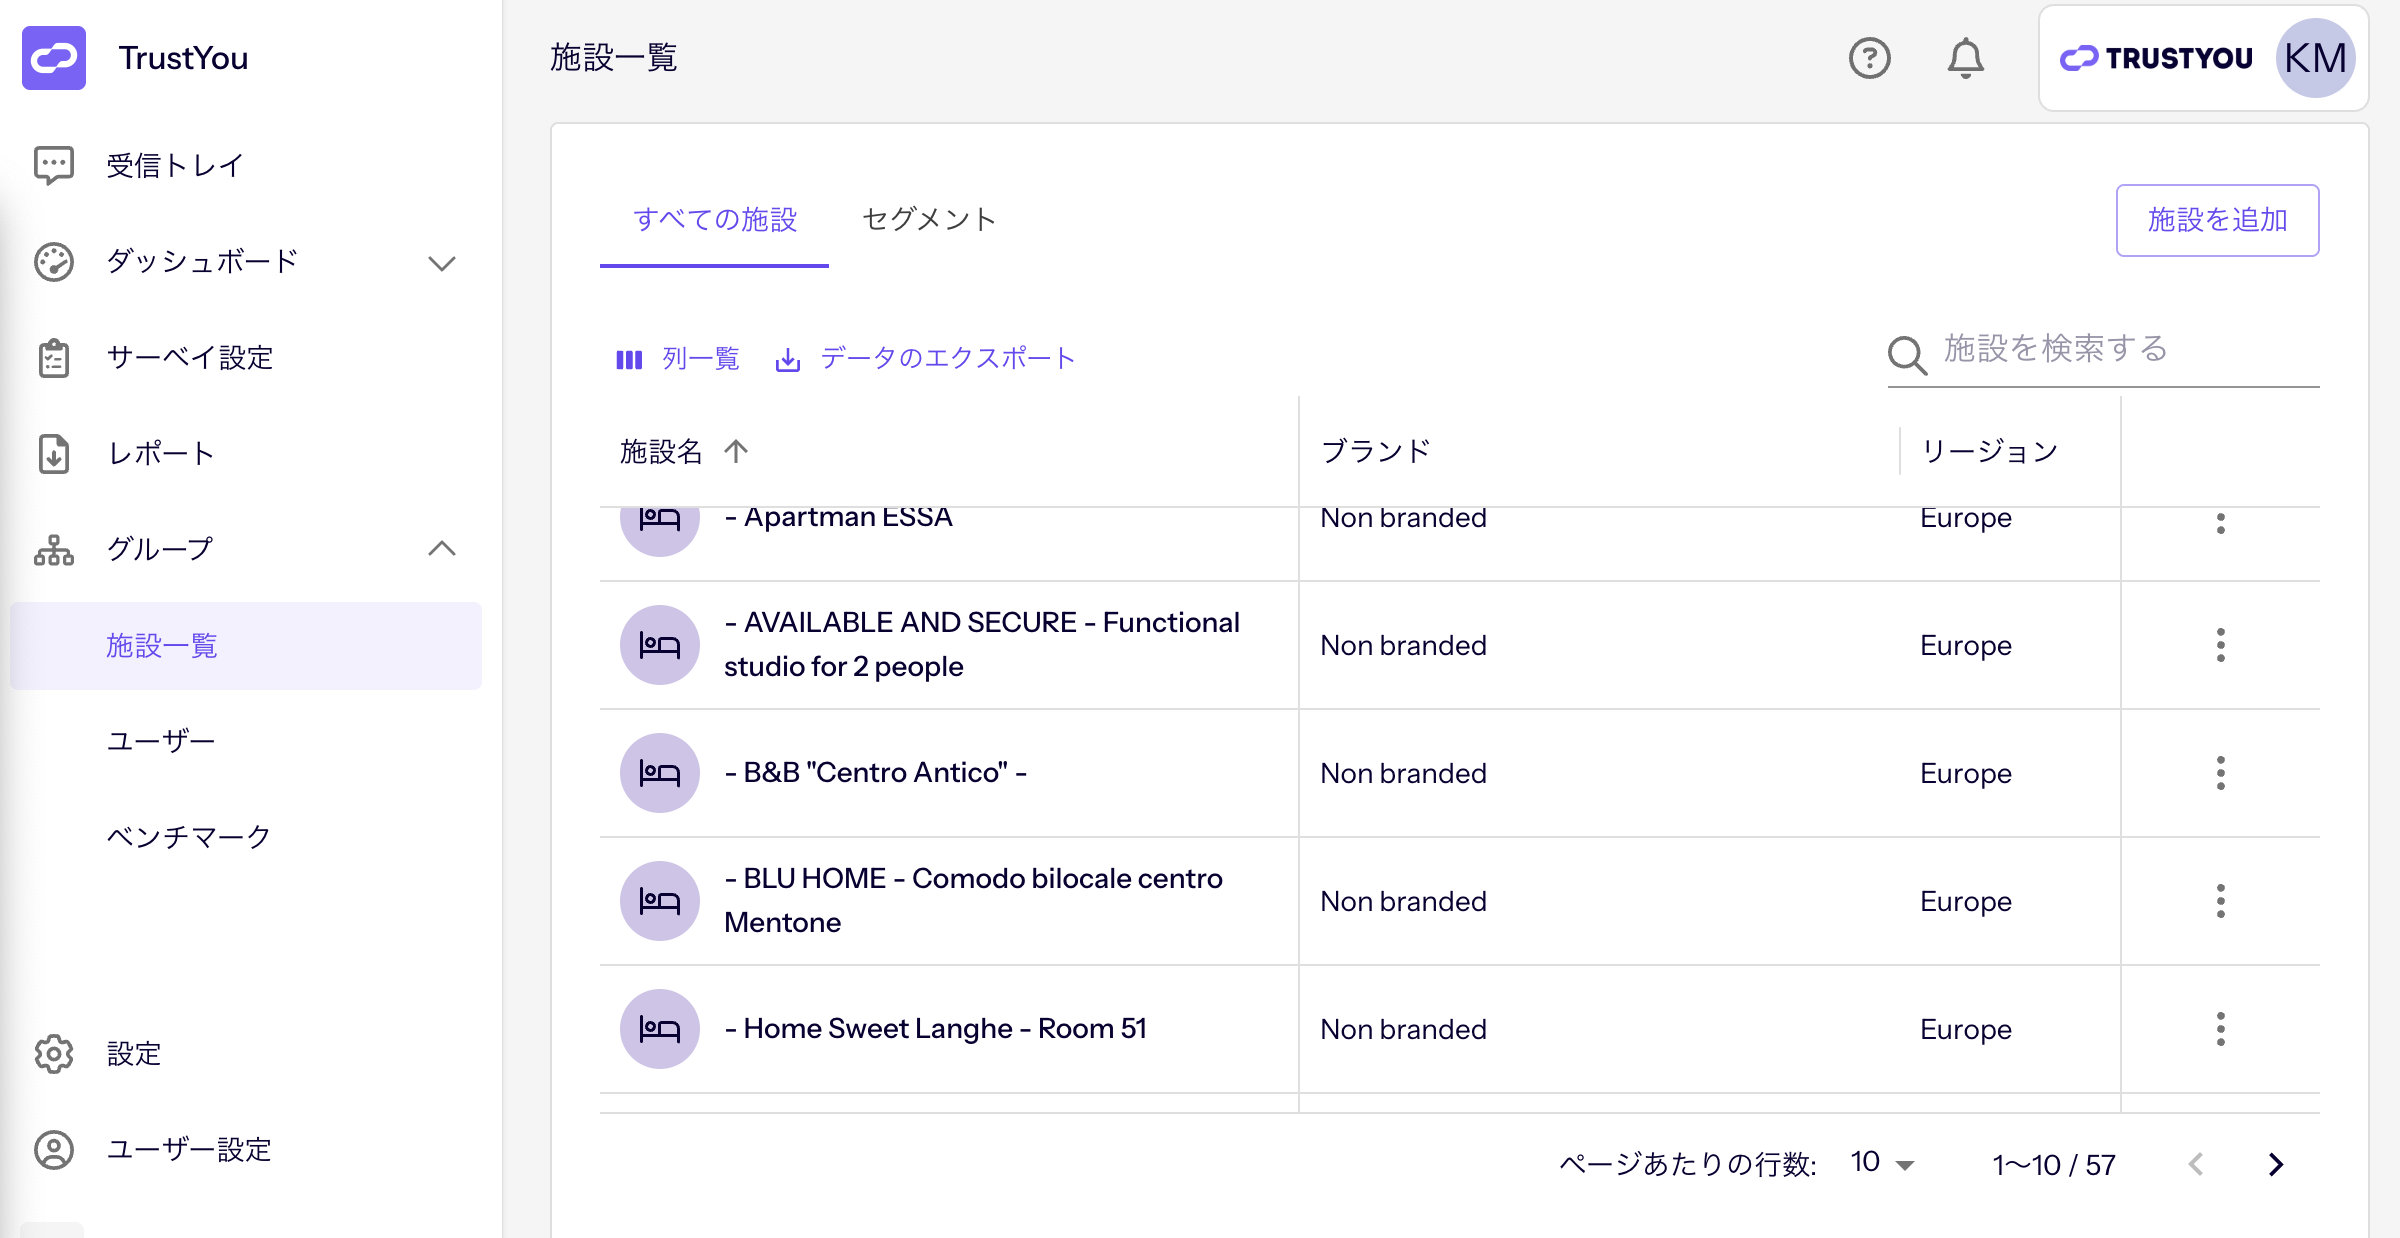Go to next page arrow
Image resolution: width=2400 pixels, height=1238 pixels.
click(x=2276, y=1164)
